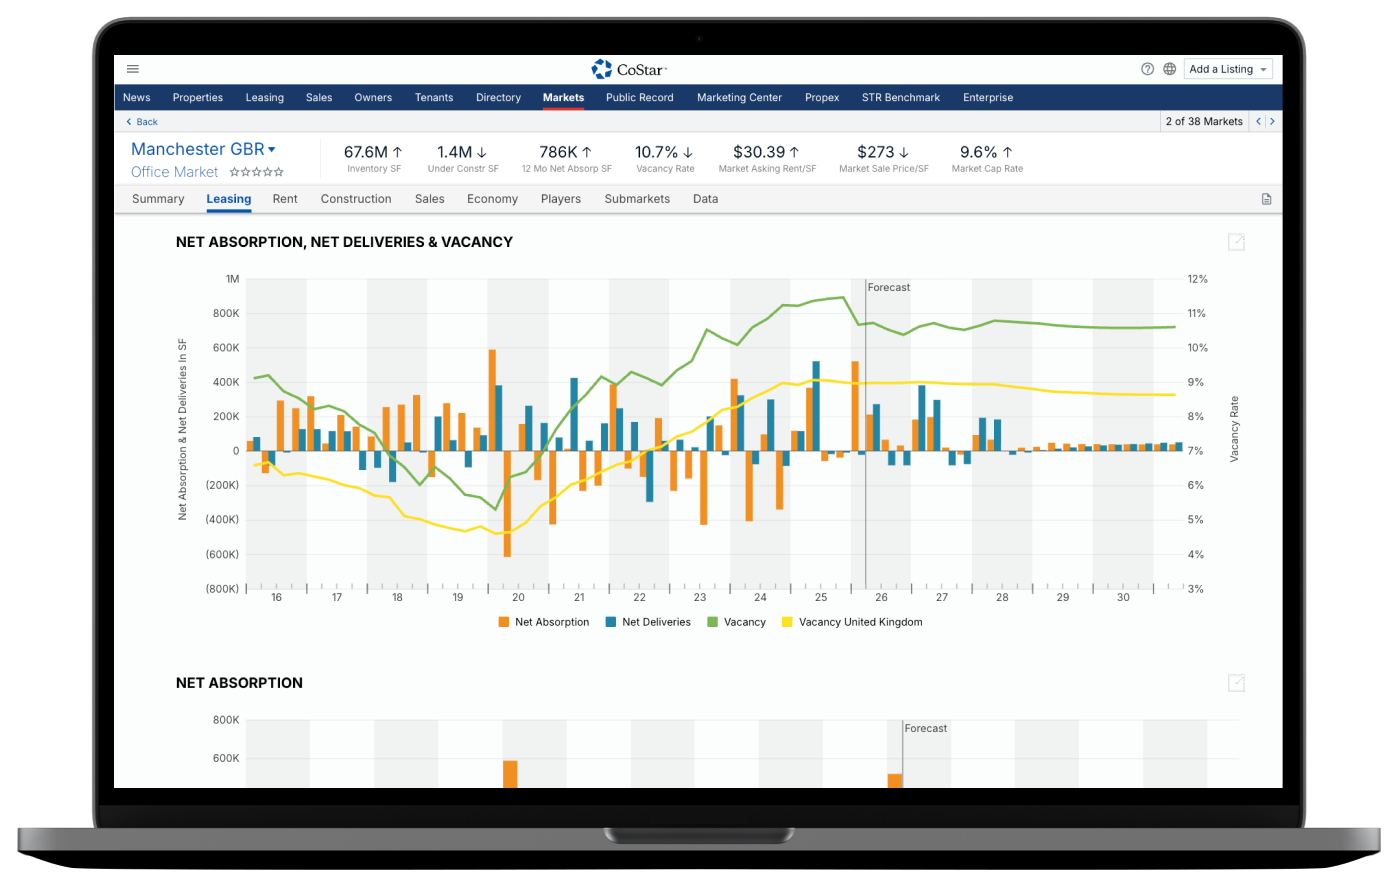Viewport: 1400px width, 894px height.
Task: Expand the Net Absorption chart below
Action: [1236, 683]
